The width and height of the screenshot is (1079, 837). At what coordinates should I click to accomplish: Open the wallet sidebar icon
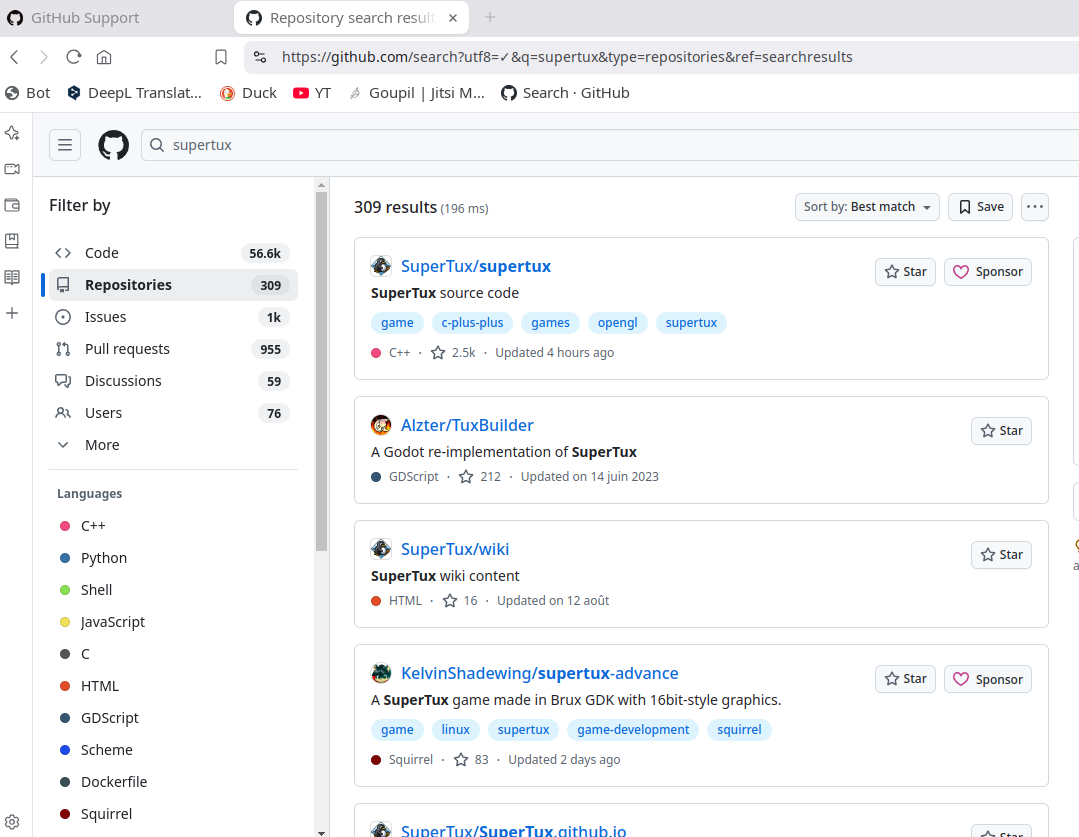[12, 205]
